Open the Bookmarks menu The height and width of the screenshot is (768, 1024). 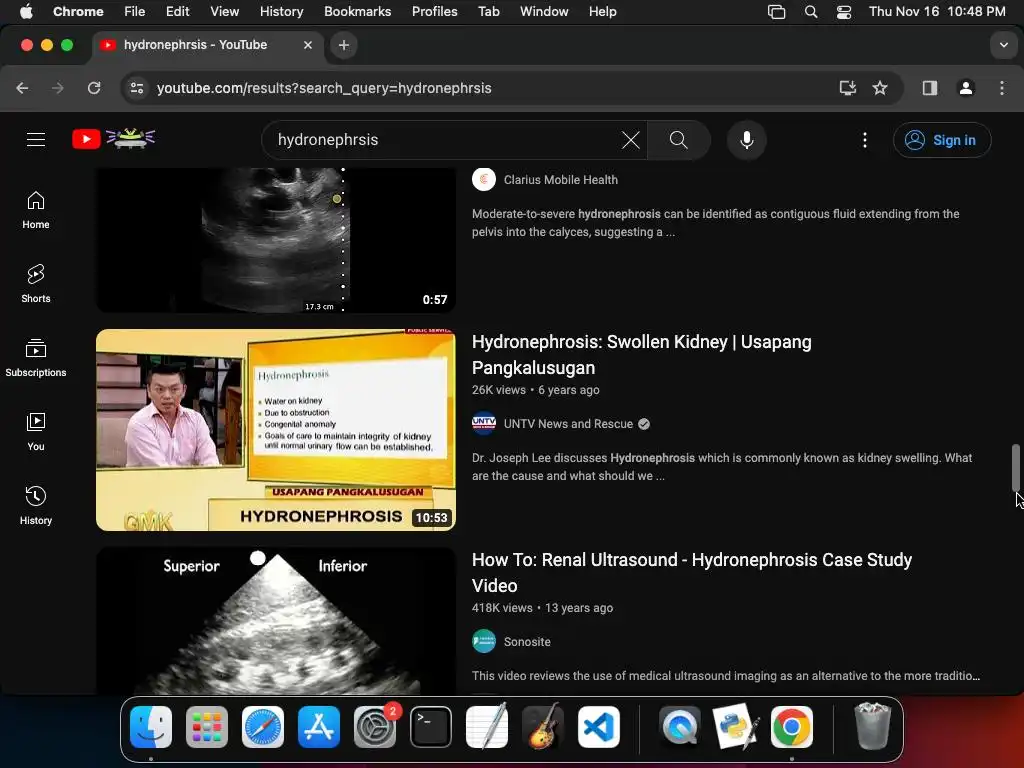357,12
